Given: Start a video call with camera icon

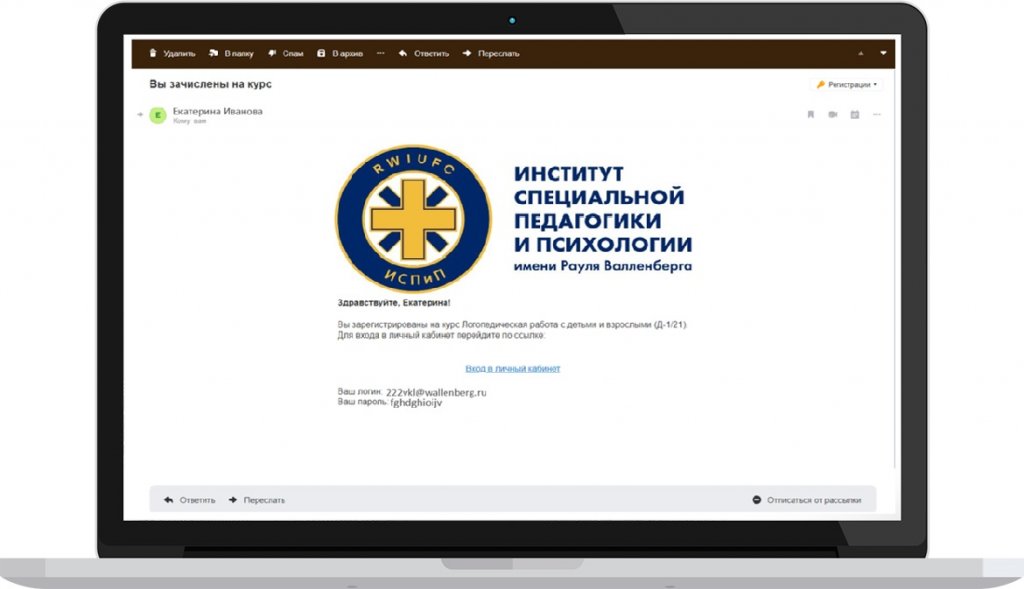Looking at the screenshot, I should tap(833, 114).
